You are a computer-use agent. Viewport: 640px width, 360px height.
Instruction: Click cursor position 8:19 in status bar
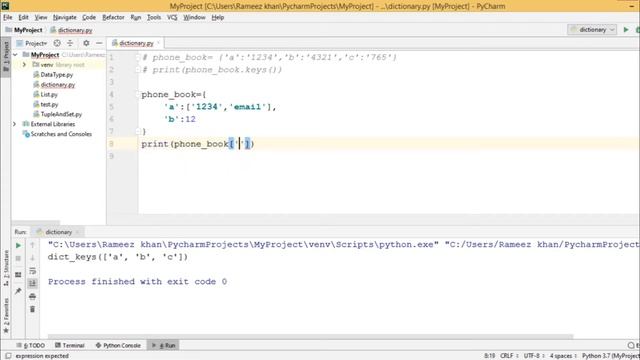point(489,356)
